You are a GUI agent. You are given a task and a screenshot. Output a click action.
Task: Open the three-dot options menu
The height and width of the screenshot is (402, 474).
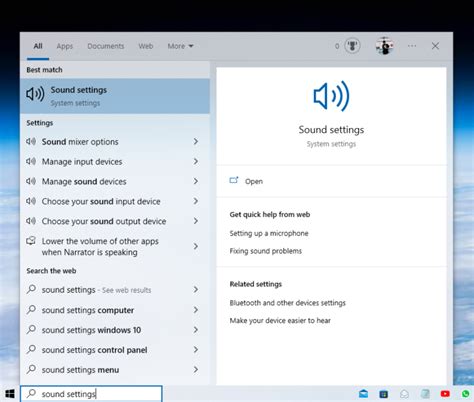(412, 46)
